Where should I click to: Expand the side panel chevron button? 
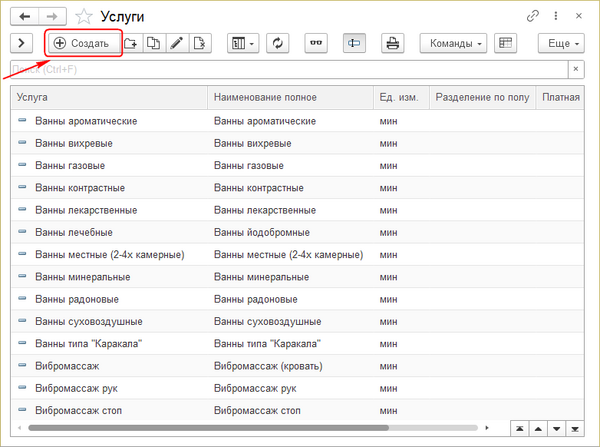point(21,43)
